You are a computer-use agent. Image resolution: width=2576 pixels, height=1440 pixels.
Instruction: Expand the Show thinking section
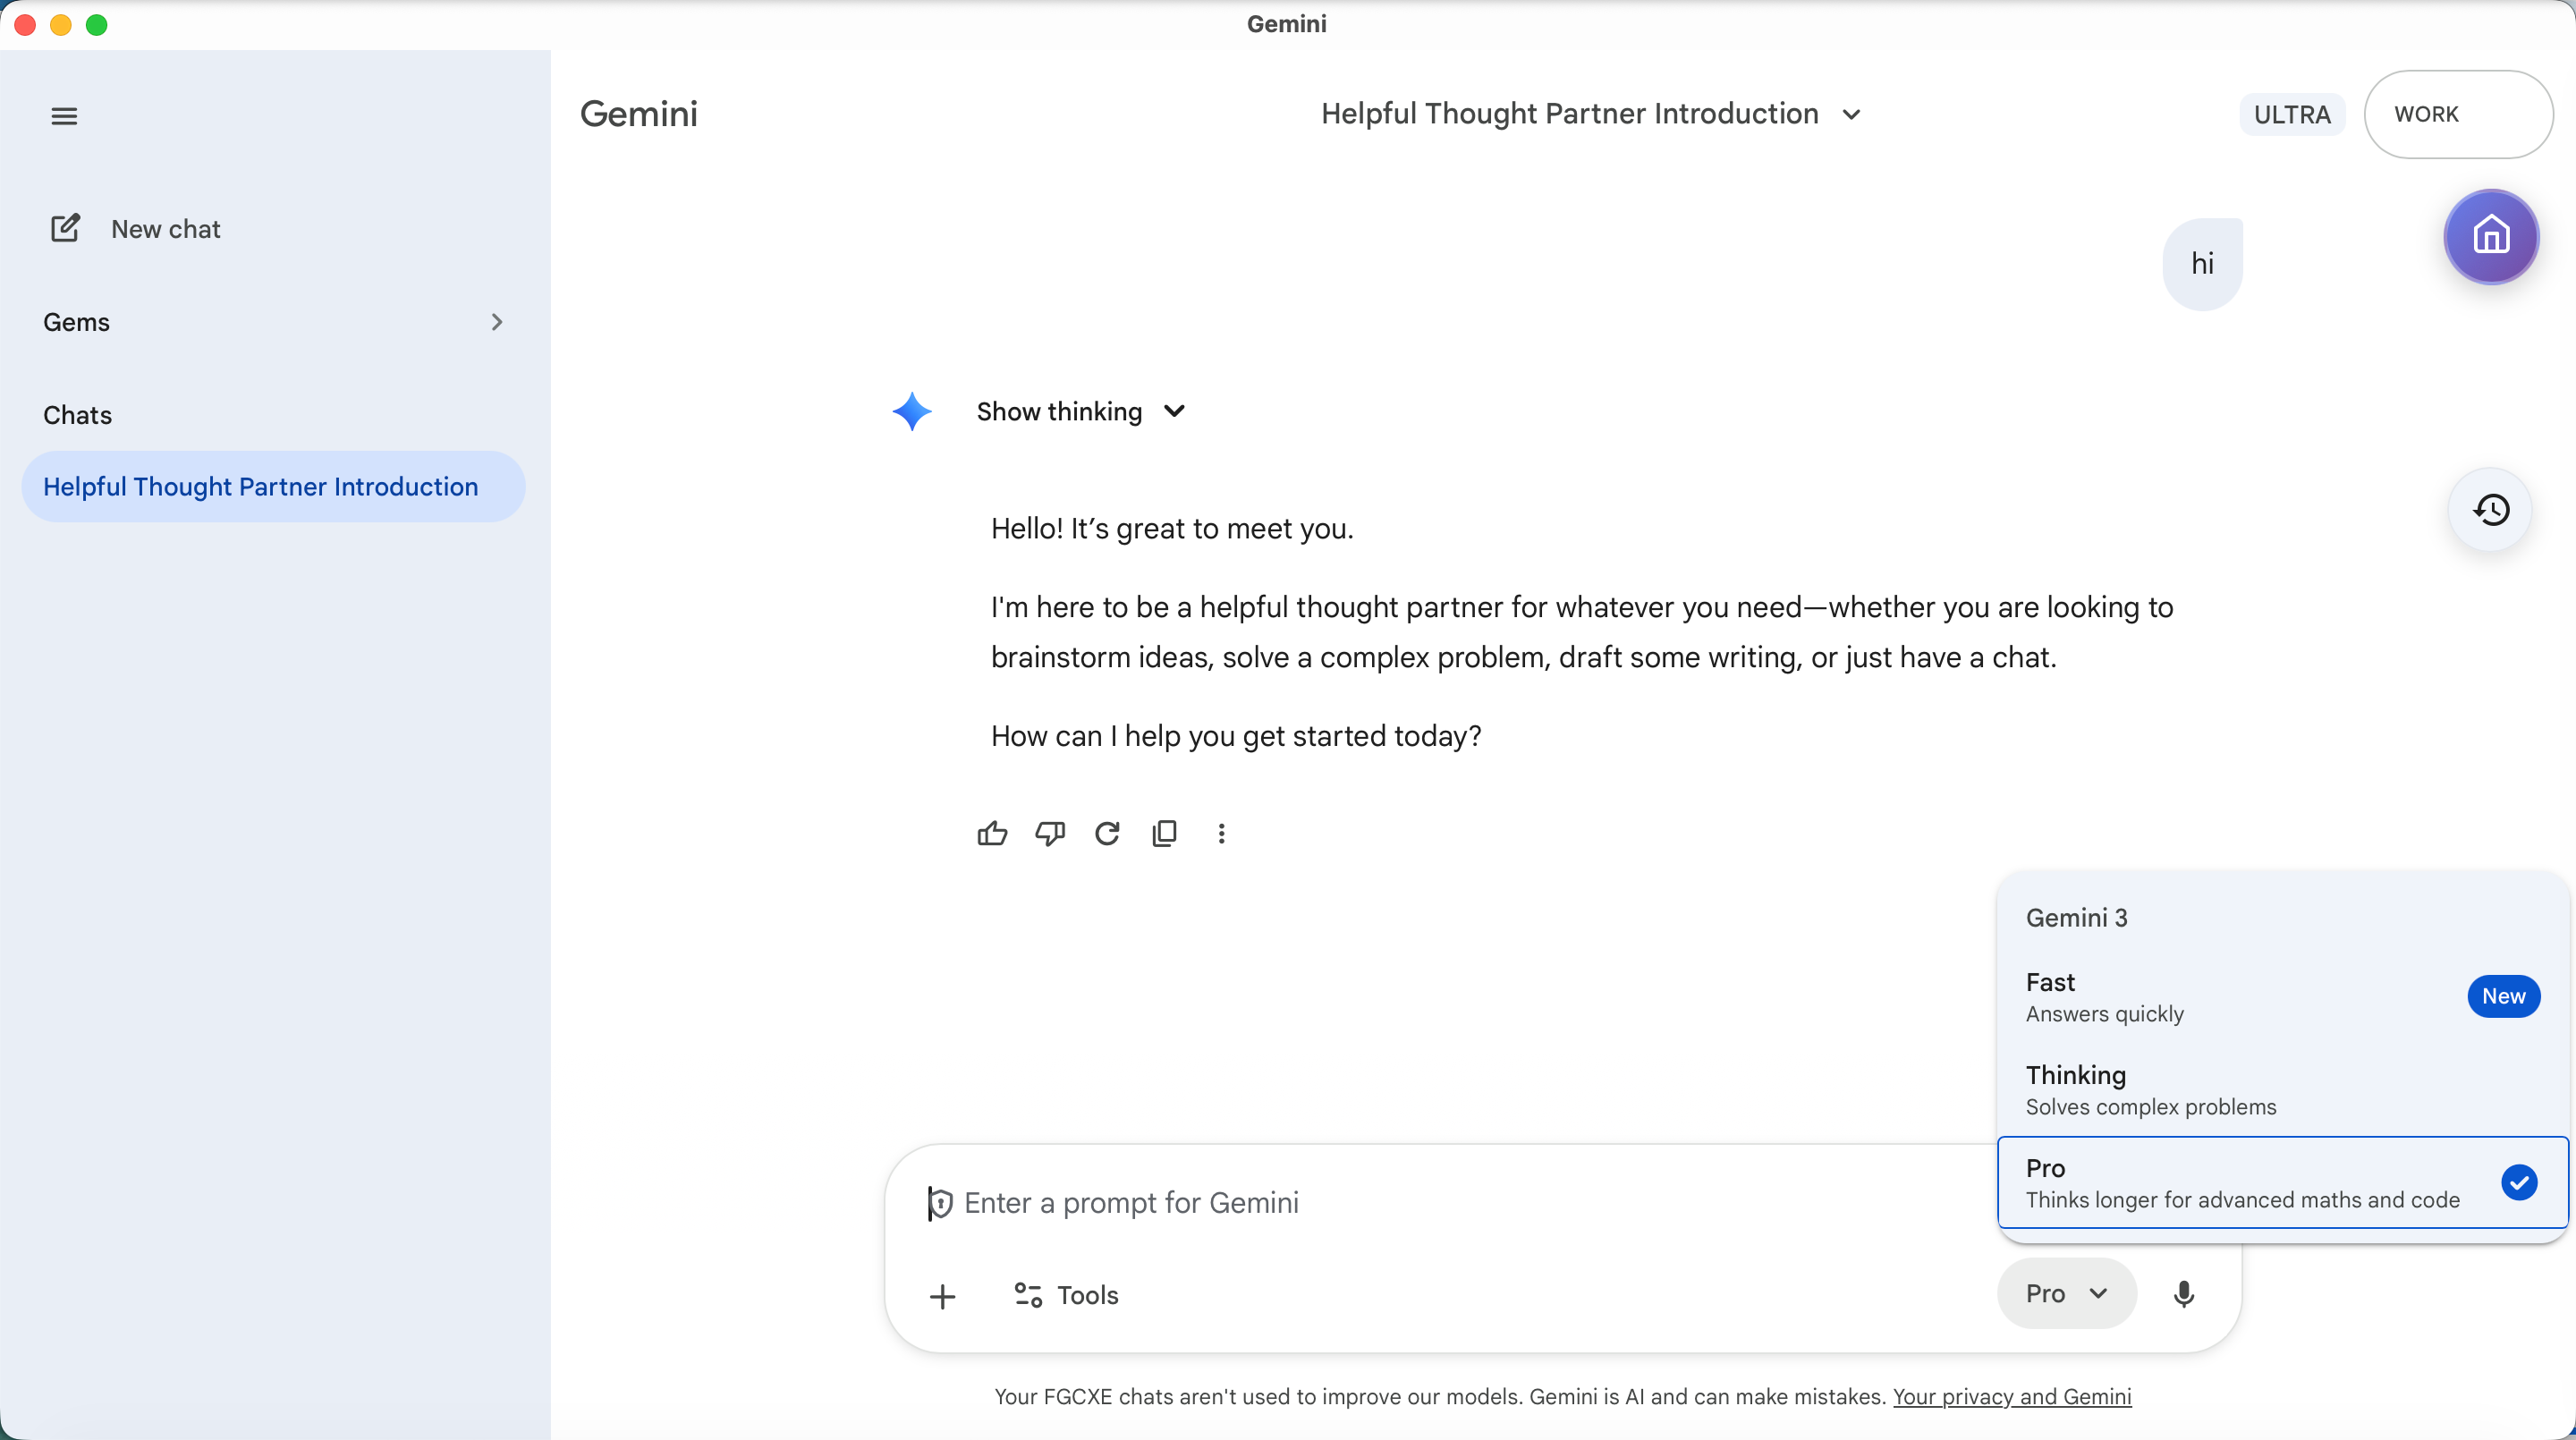pyautogui.click(x=1080, y=412)
